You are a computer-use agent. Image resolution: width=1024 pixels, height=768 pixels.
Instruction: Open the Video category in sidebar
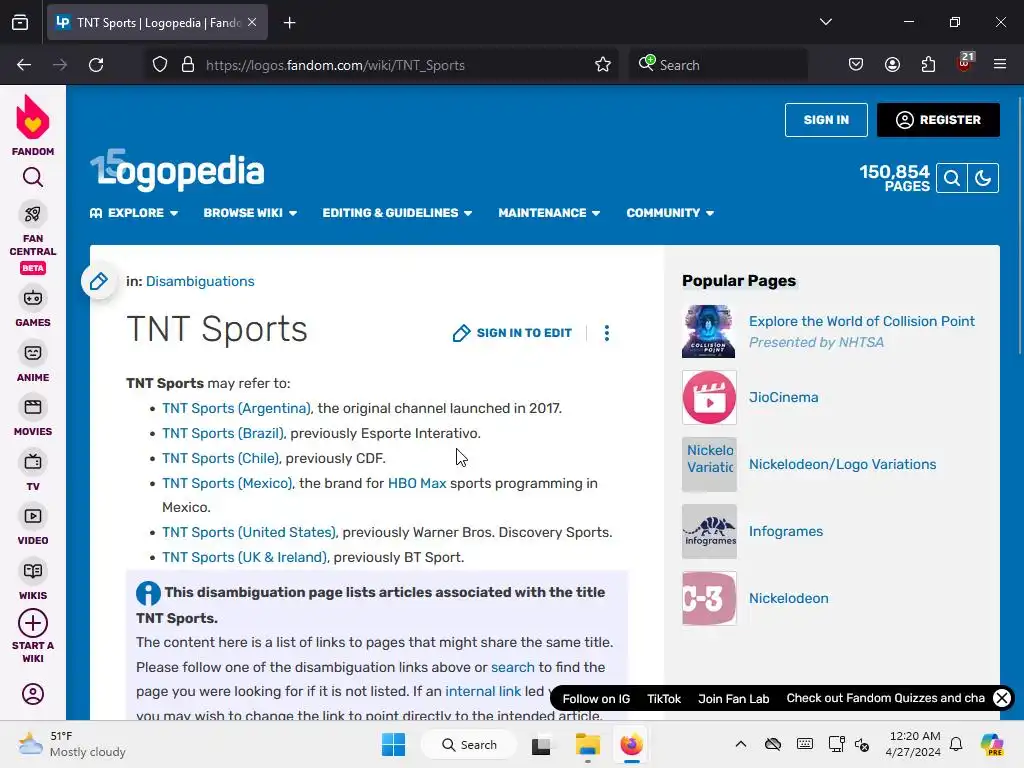33,526
